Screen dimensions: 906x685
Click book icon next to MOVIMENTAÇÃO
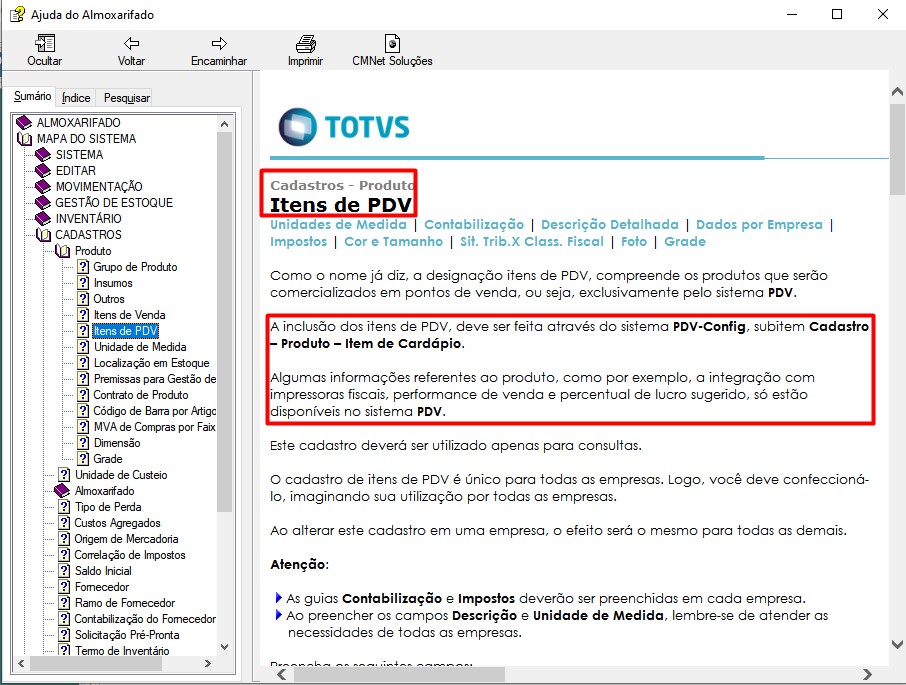(43, 187)
